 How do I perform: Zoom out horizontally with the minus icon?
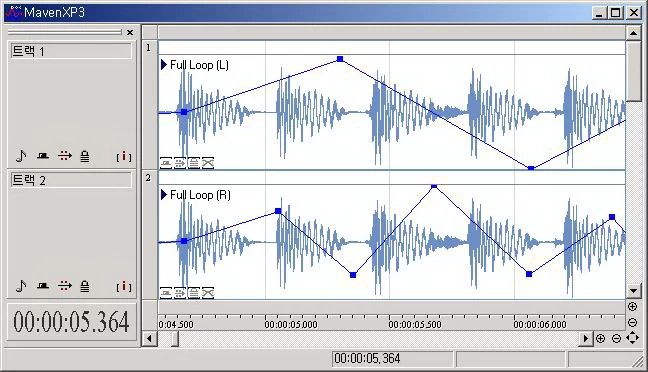coord(616,339)
